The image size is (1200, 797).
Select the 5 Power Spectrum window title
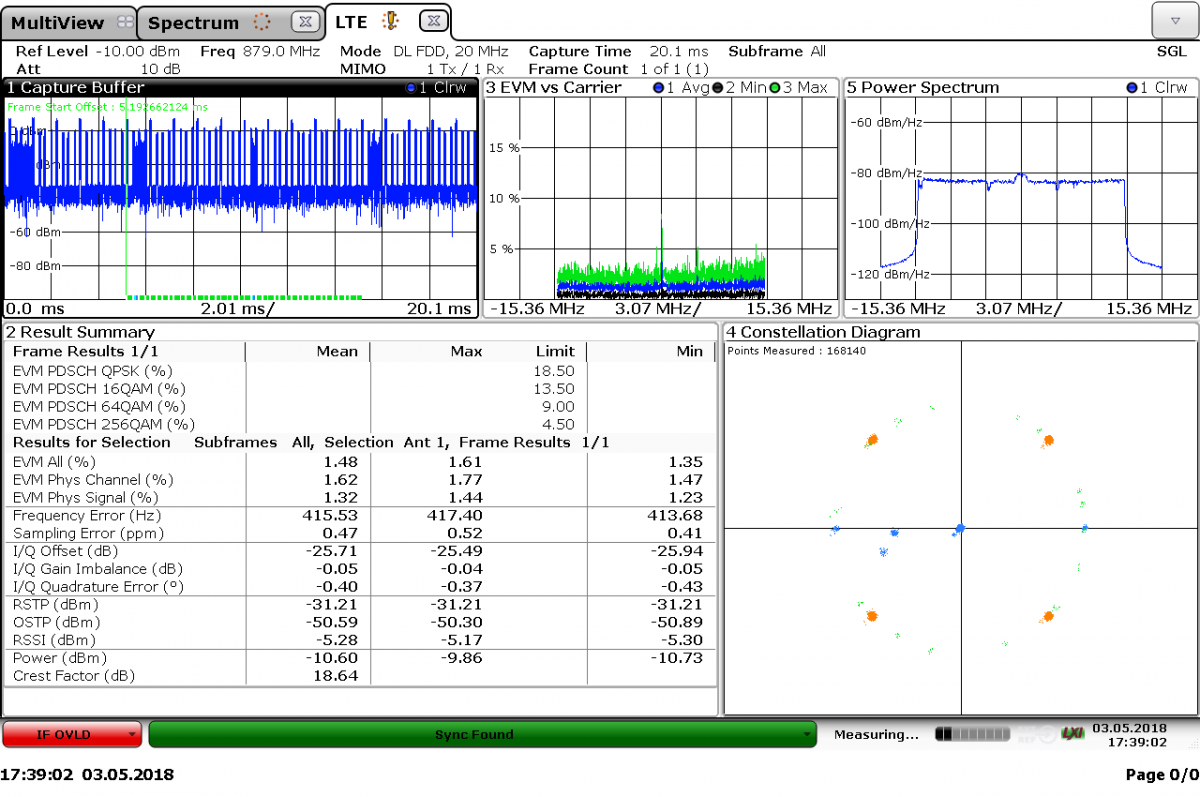coord(923,88)
